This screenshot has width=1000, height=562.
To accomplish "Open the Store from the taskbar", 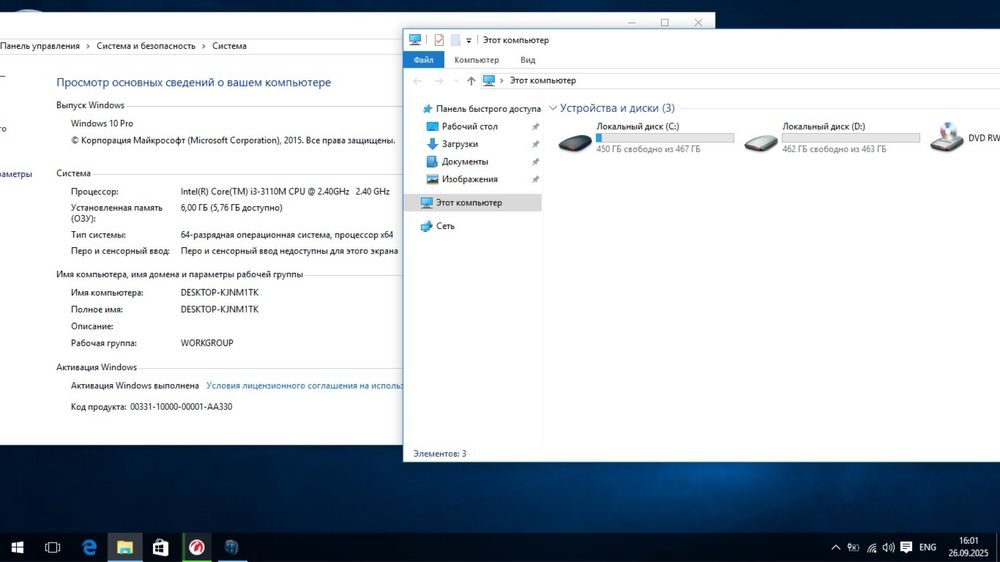I will tap(161, 547).
